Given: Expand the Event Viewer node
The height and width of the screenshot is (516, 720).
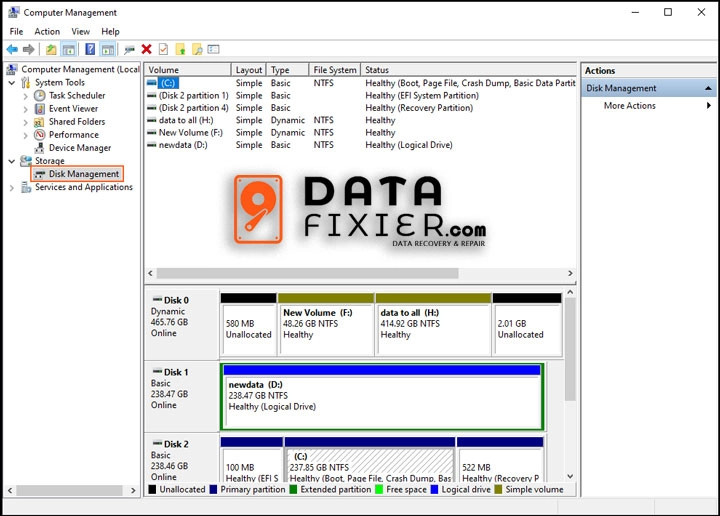Looking at the screenshot, I should point(26,109).
